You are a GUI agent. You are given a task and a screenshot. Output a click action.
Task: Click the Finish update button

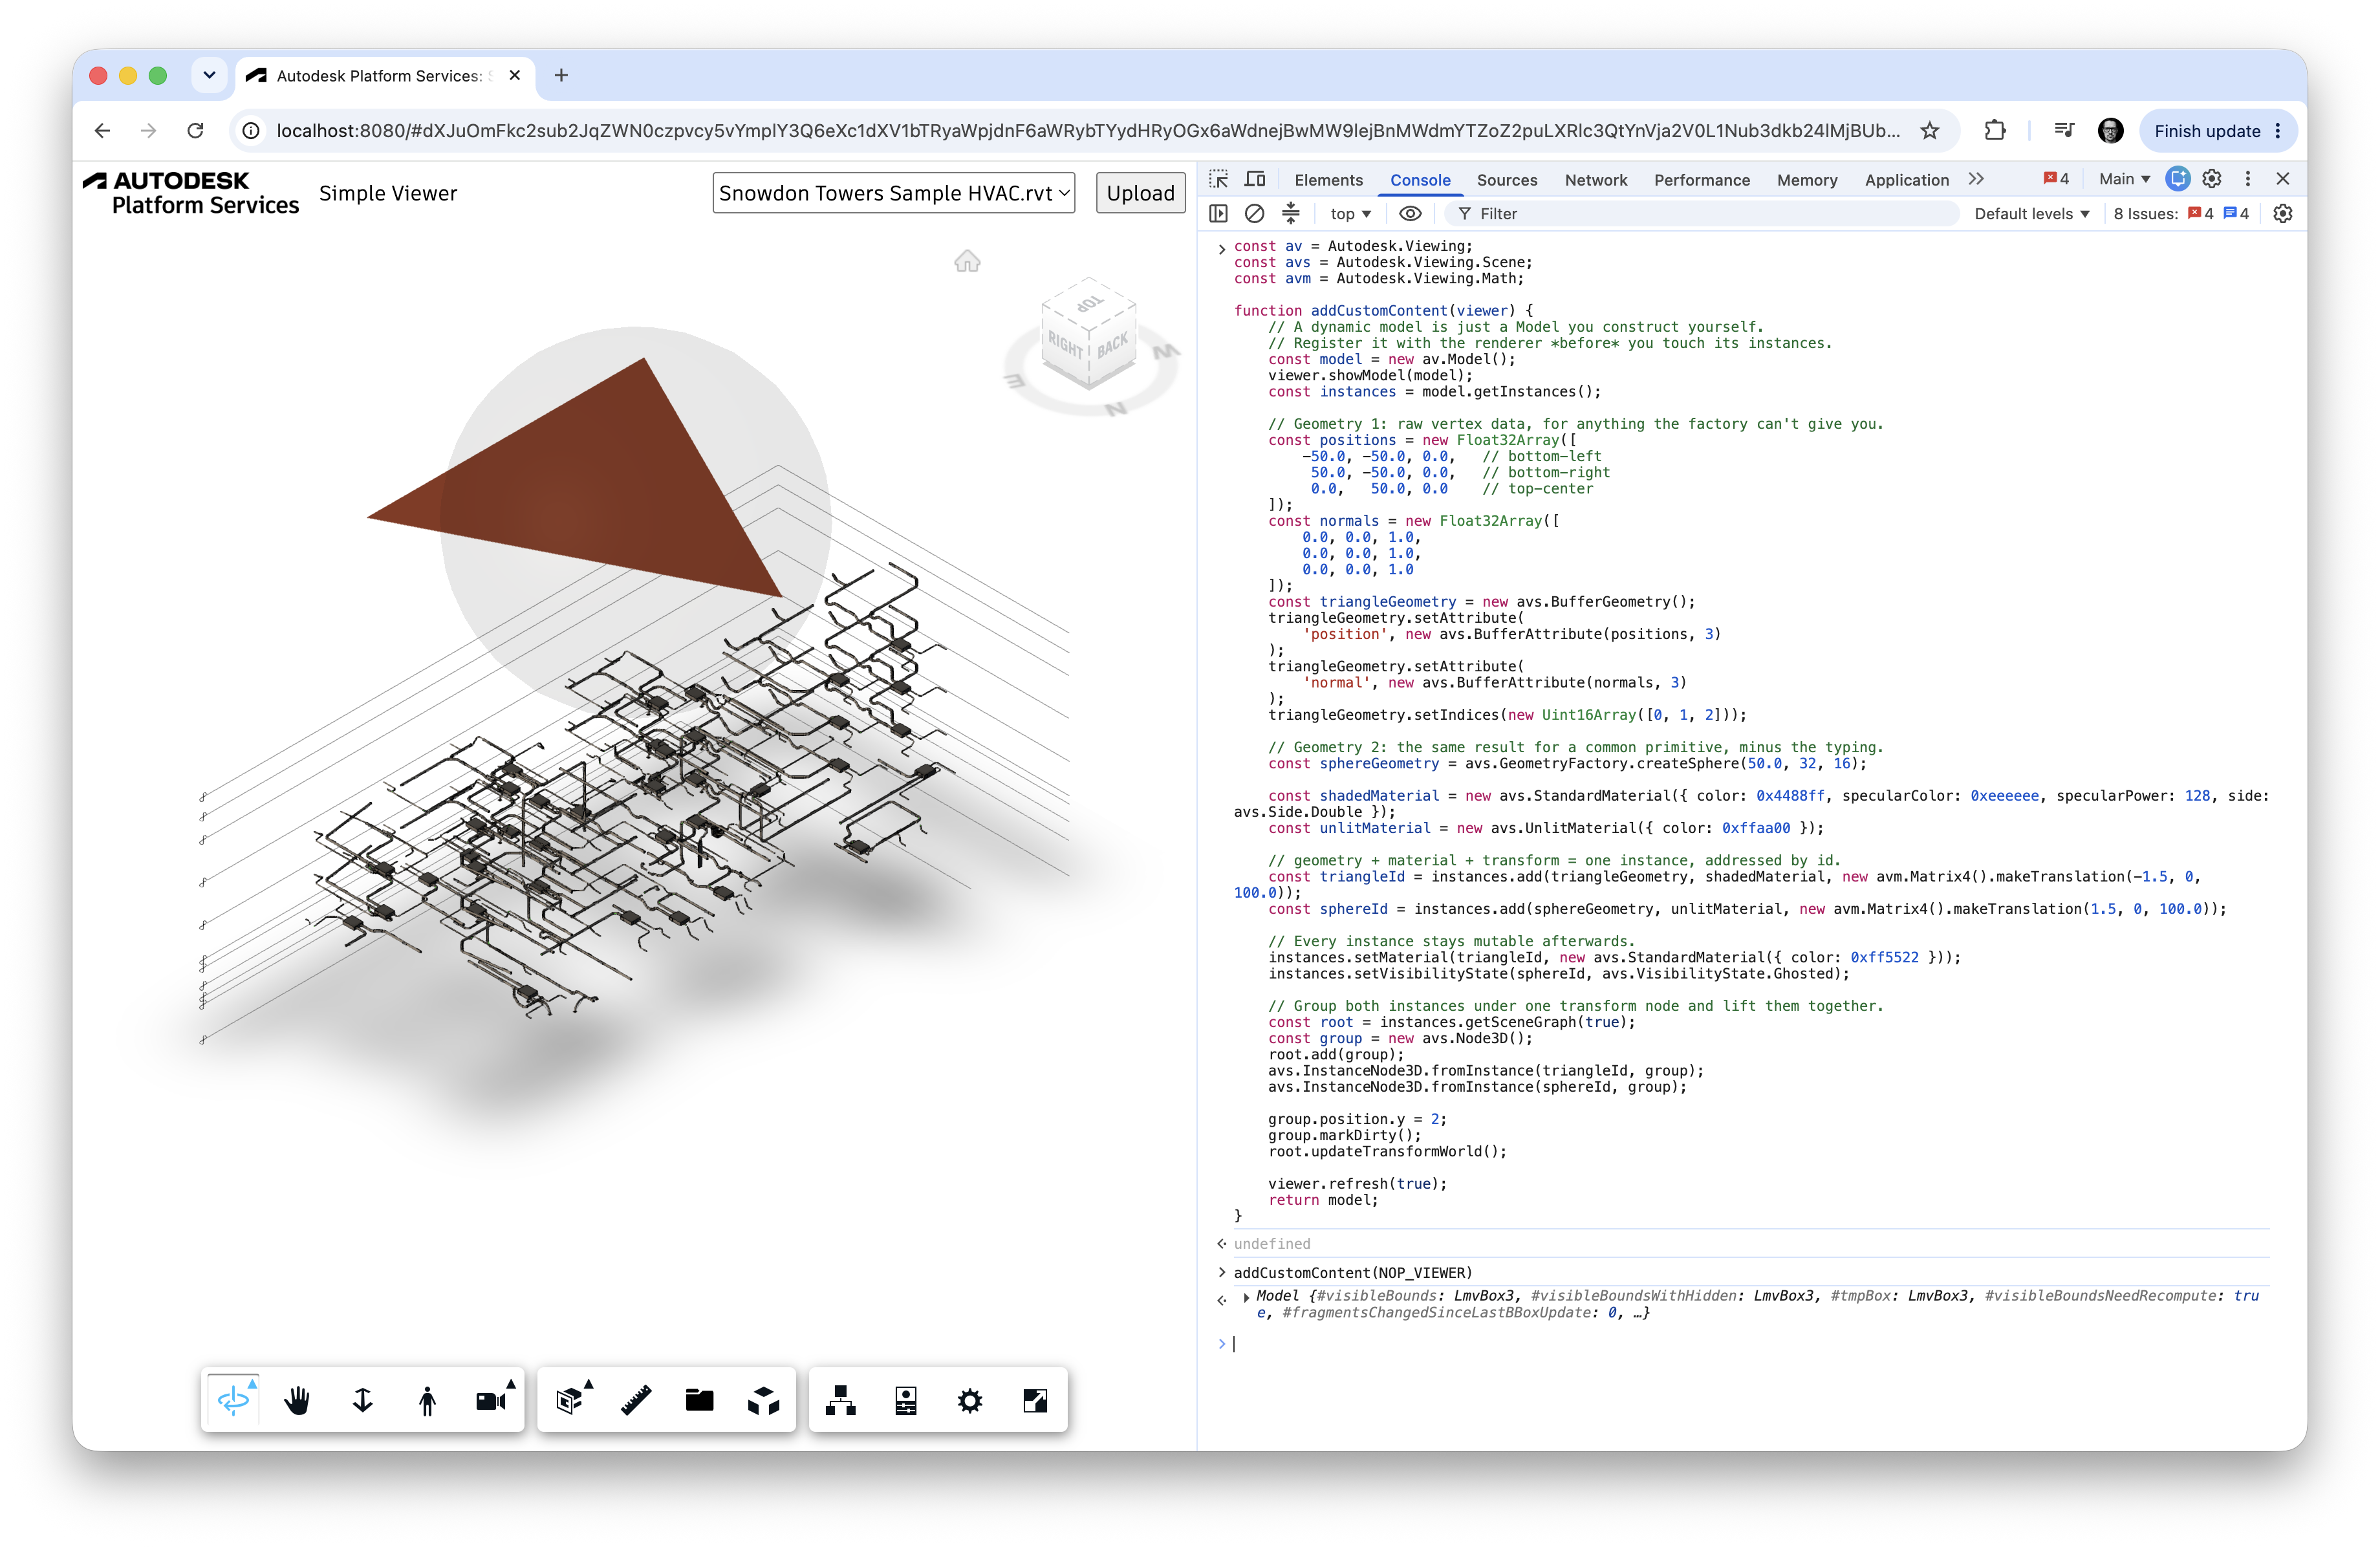(2218, 130)
